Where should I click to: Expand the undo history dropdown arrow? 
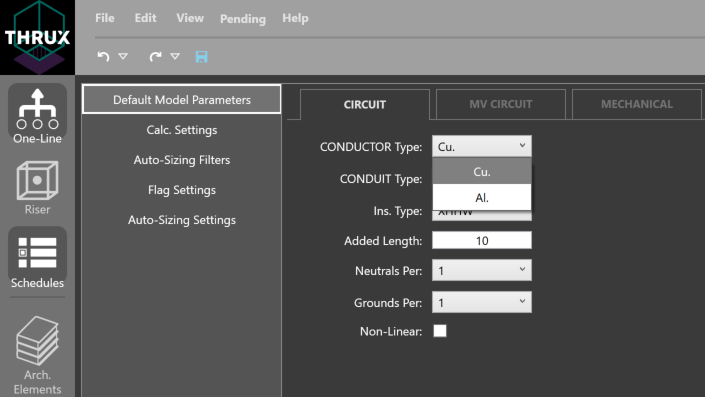pyautogui.click(x=123, y=57)
